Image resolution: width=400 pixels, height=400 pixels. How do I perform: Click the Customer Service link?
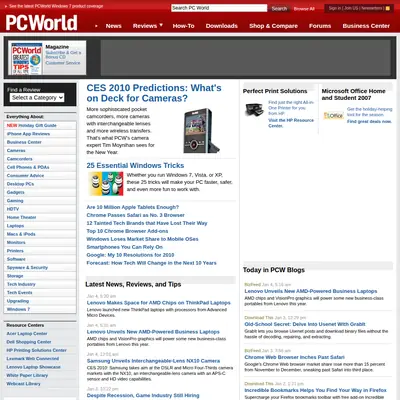[63, 63]
